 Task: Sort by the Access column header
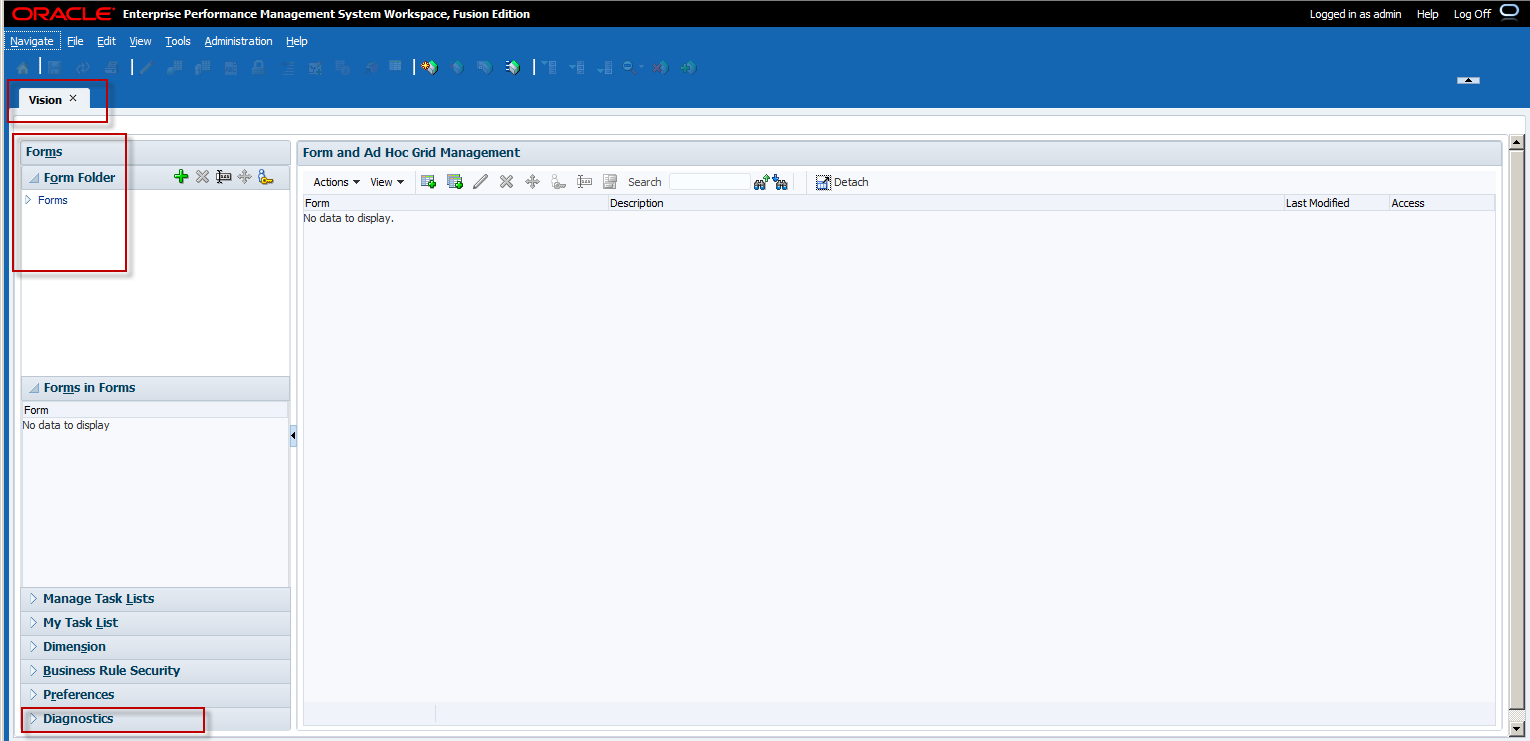click(x=1442, y=203)
